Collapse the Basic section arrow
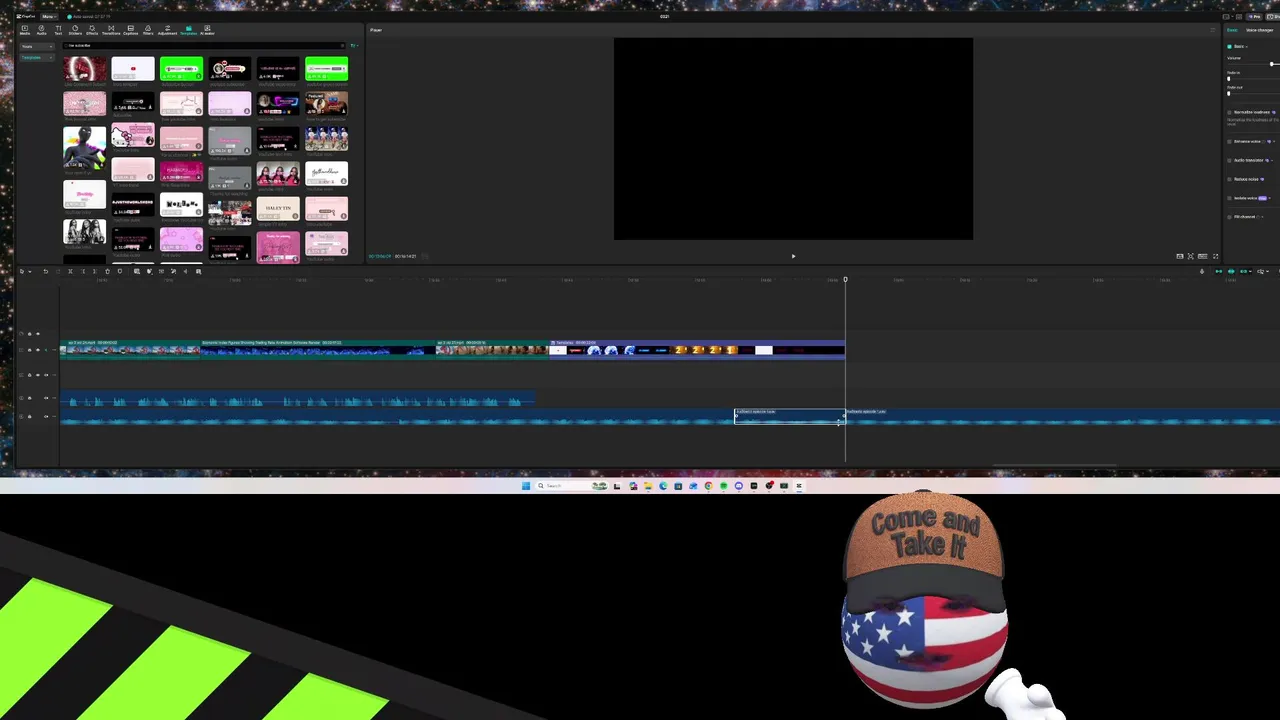This screenshot has height=720, width=1280. 1247,47
